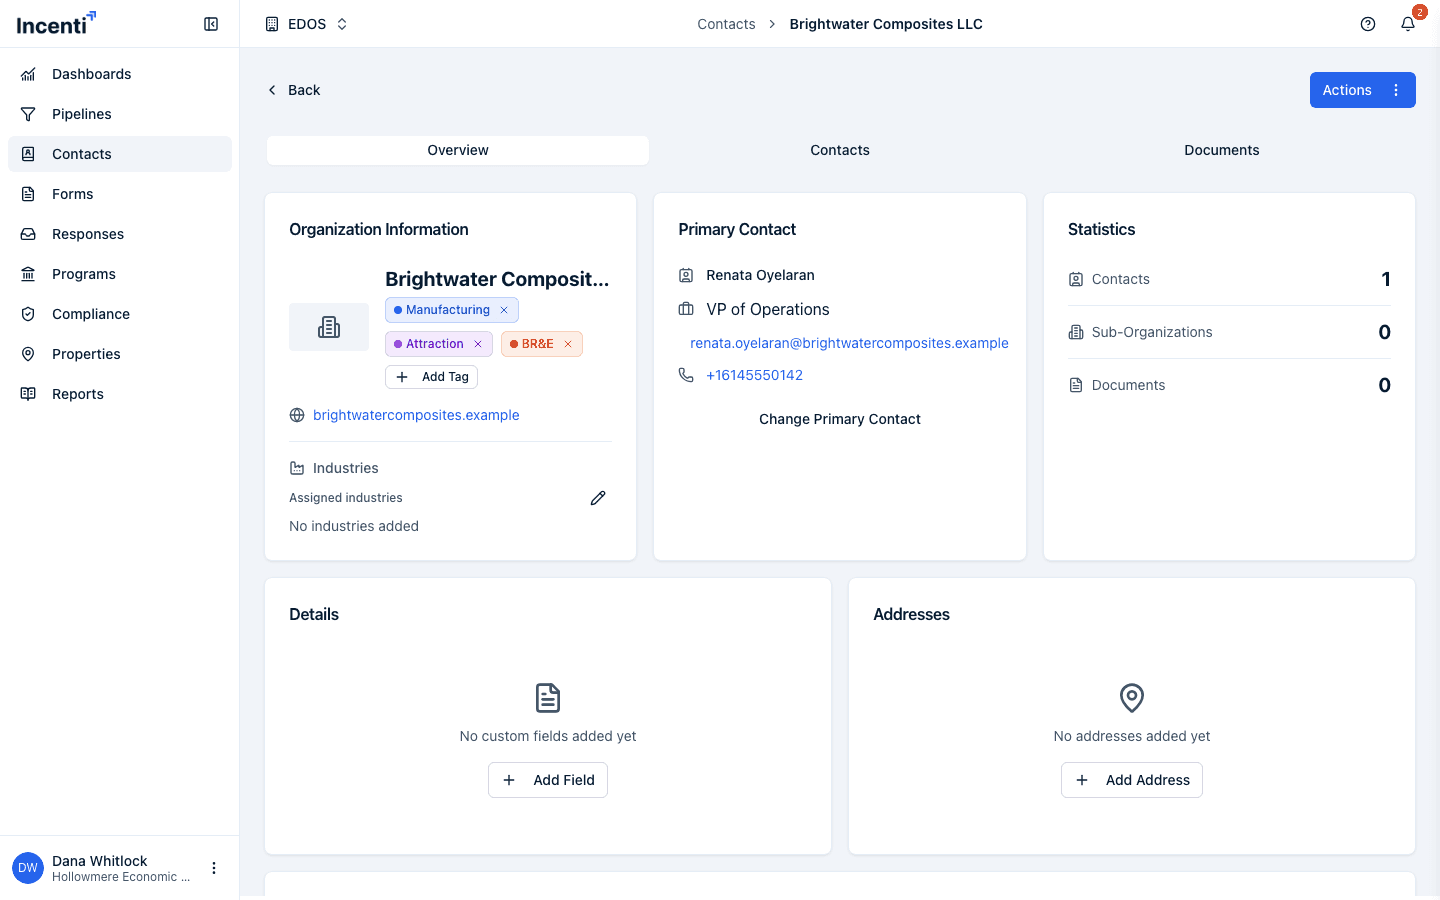Click the Documents statistic row
The image size is (1440, 900).
1229,385
